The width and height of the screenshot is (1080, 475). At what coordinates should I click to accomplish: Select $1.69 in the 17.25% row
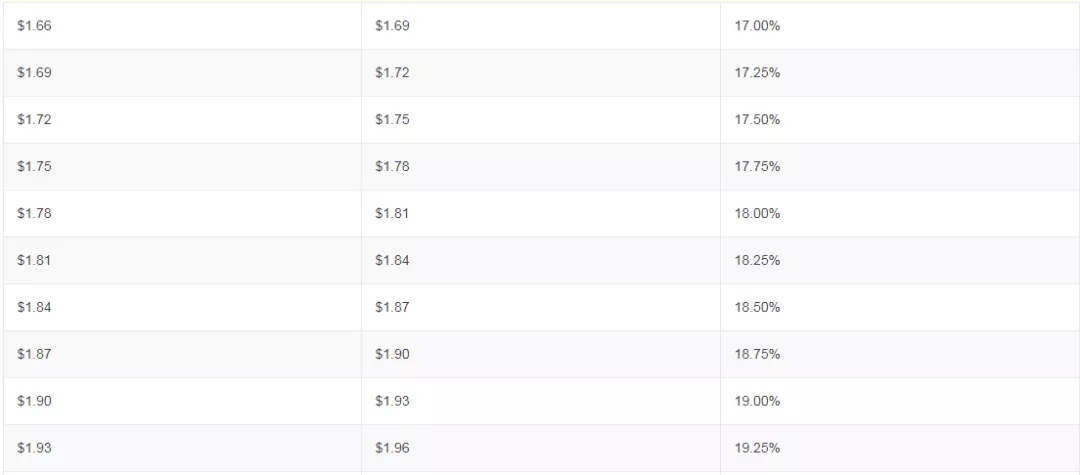coord(34,73)
